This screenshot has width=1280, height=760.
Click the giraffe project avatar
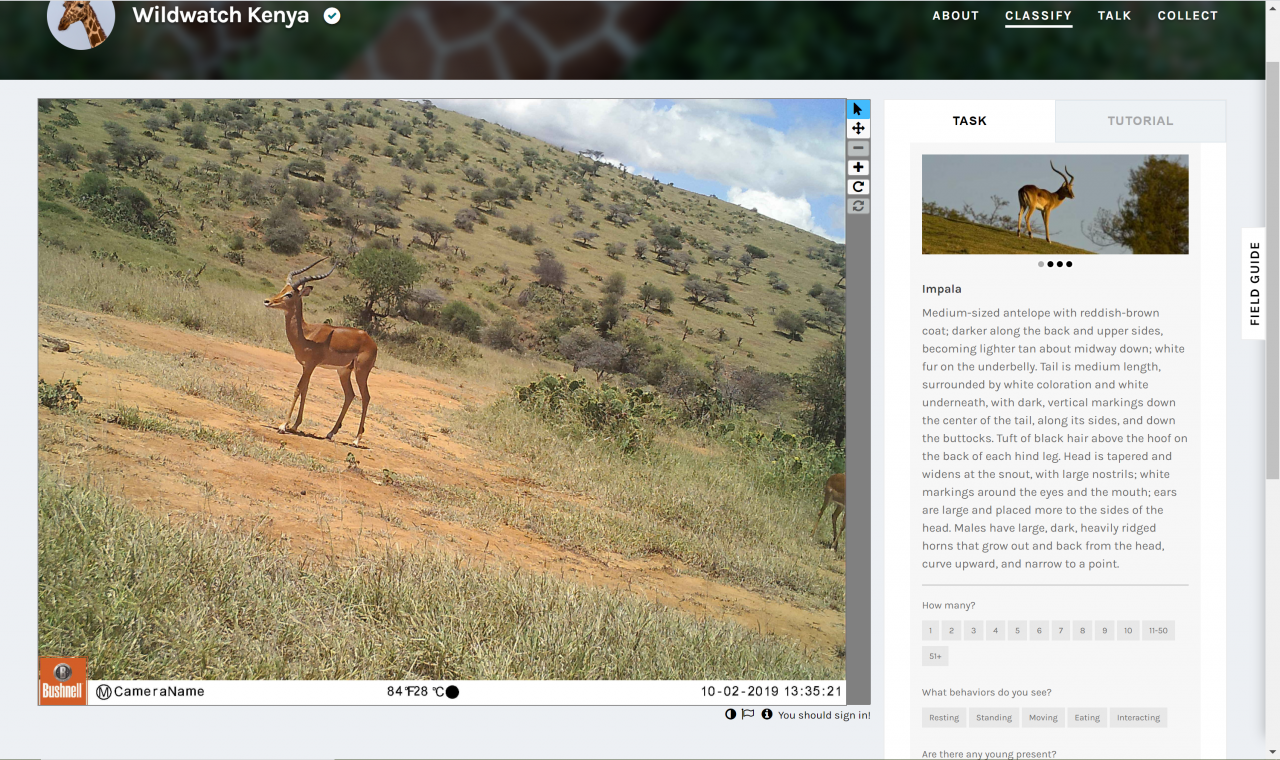(81, 18)
